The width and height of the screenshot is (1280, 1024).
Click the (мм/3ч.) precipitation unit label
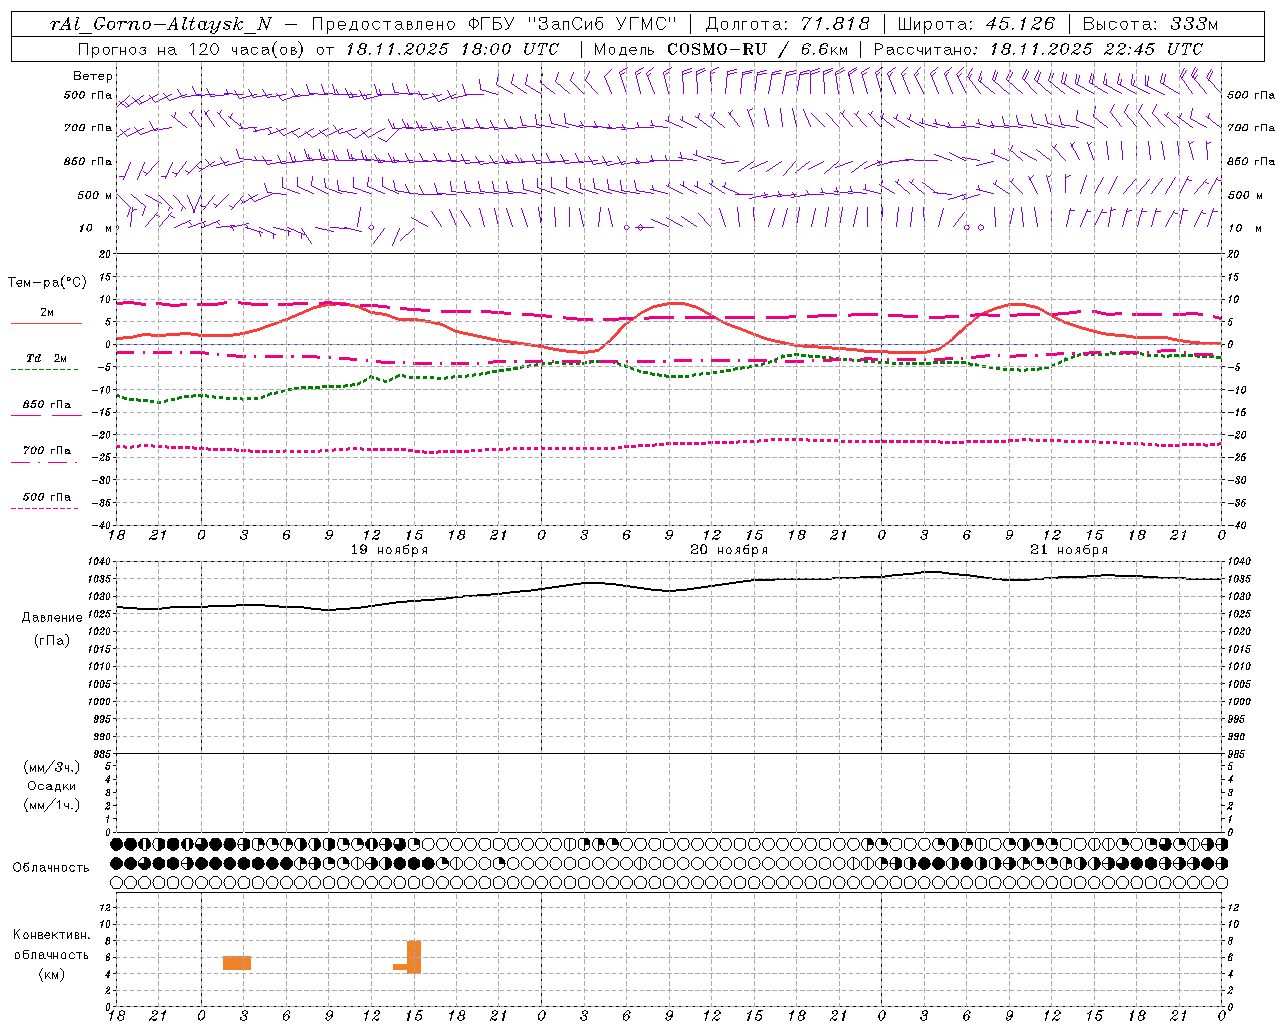52,767
